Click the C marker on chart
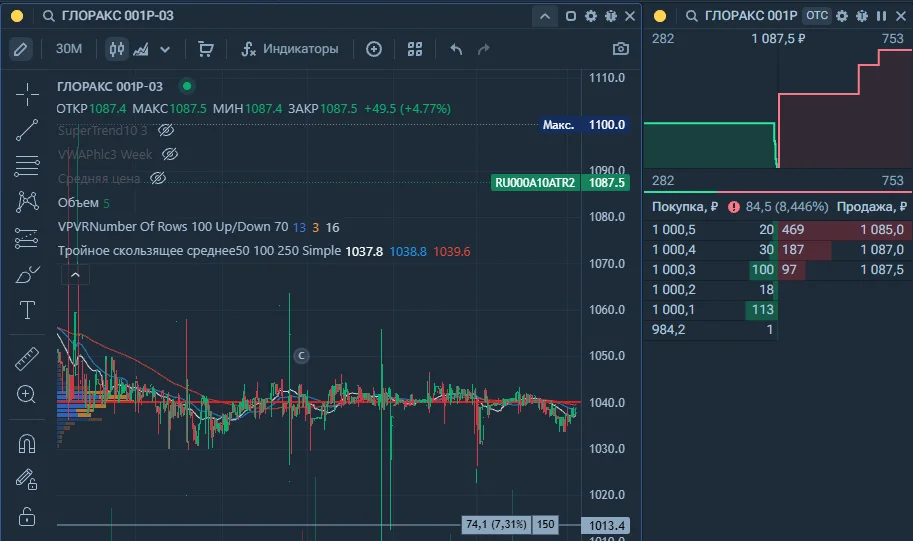Image resolution: width=913 pixels, height=541 pixels. [x=301, y=355]
